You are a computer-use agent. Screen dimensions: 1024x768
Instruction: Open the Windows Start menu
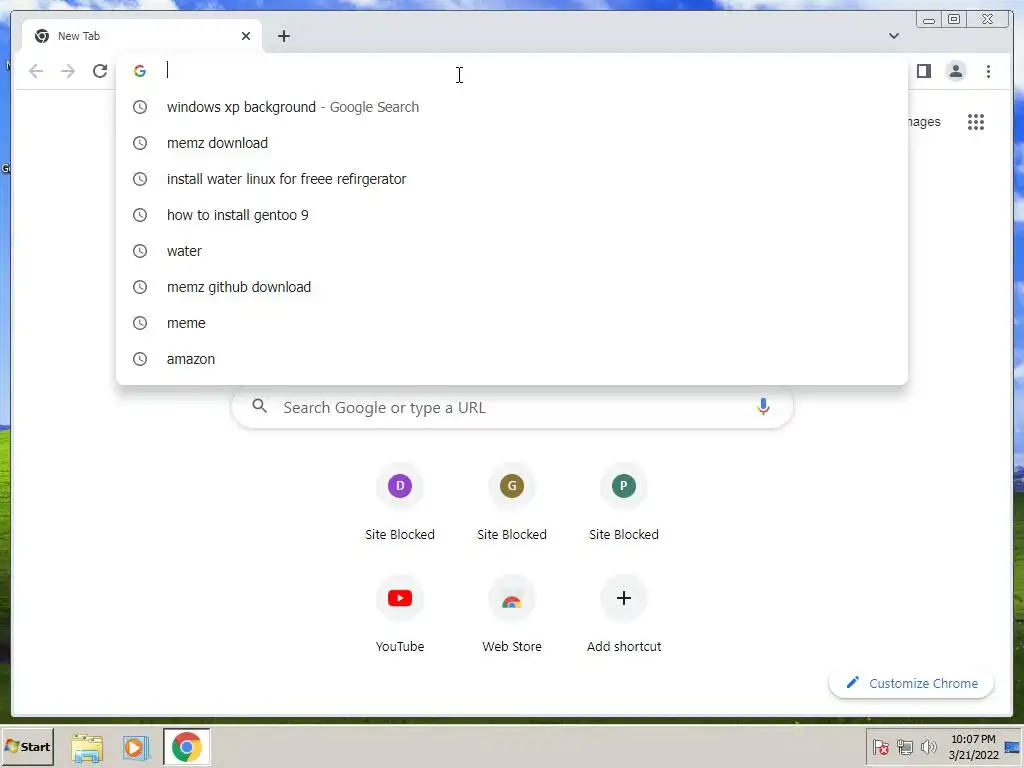pyautogui.click(x=27, y=746)
